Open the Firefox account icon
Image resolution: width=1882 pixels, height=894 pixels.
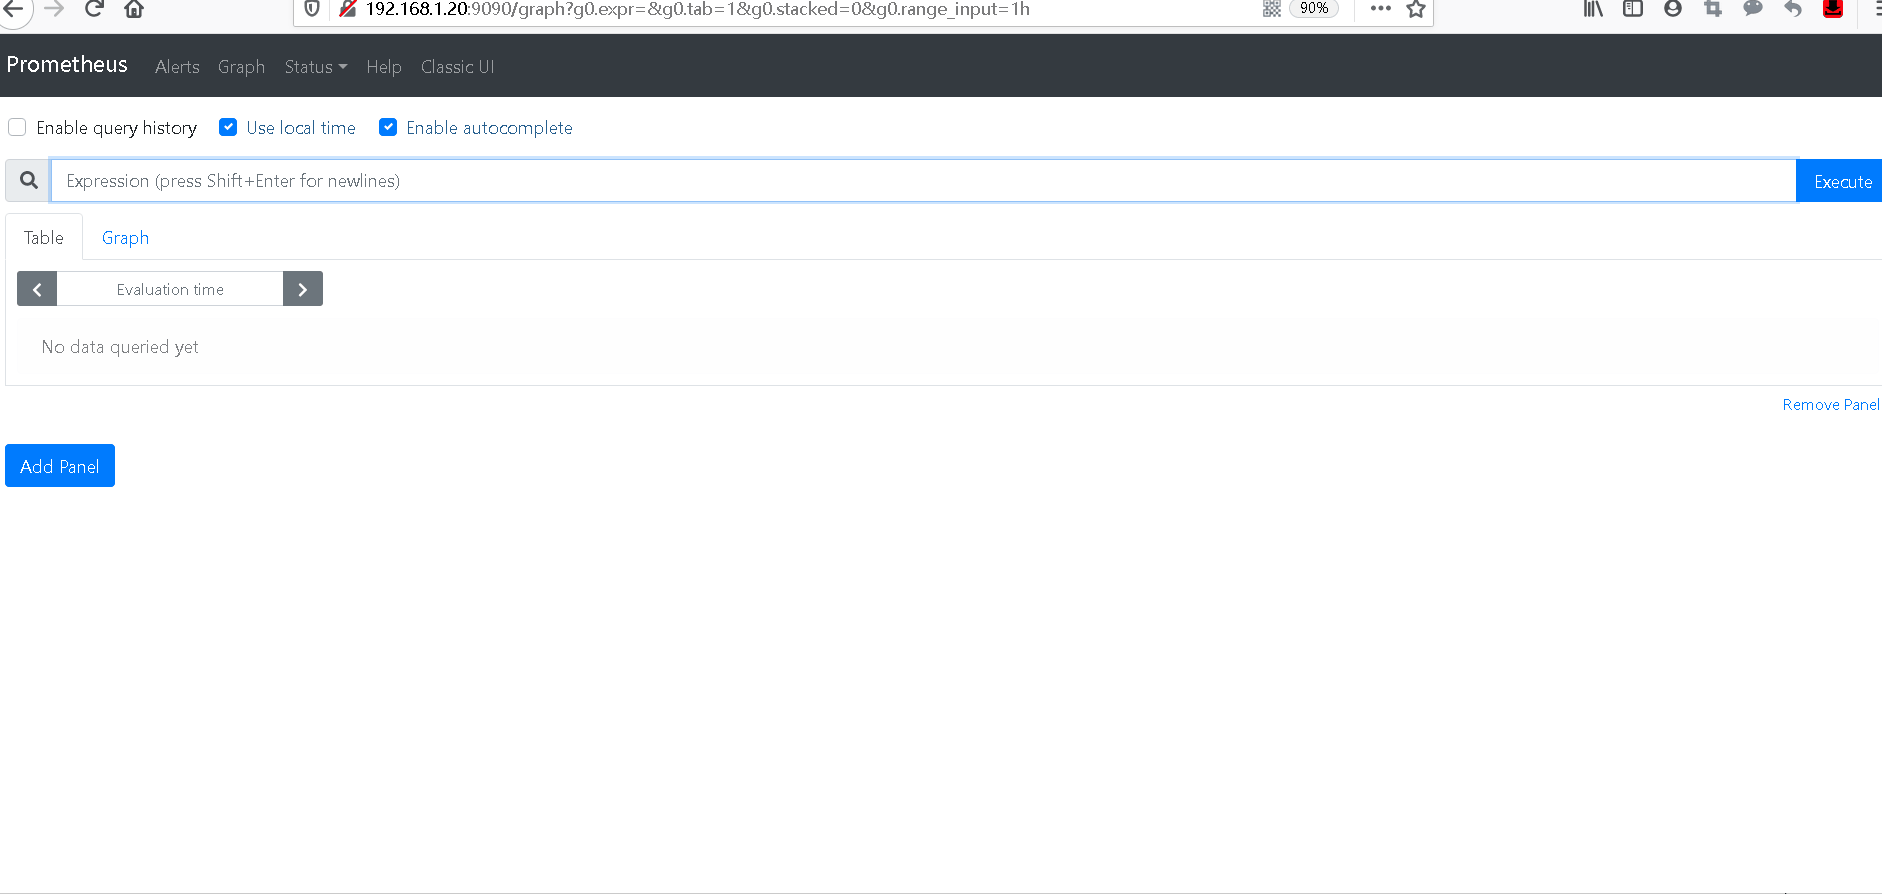[1673, 9]
